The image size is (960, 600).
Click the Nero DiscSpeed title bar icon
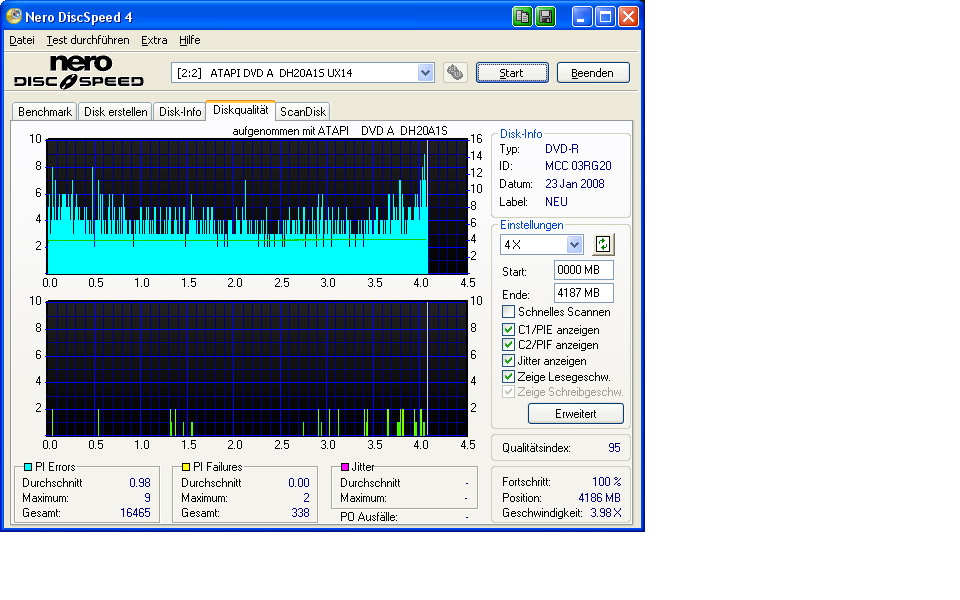click(x=13, y=17)
